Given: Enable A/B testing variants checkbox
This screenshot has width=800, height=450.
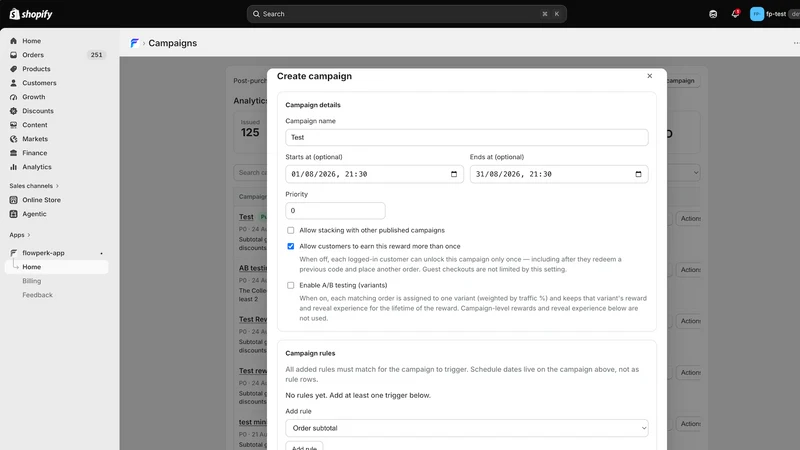Looking at the screenshot, I should [x=290, y=285].
